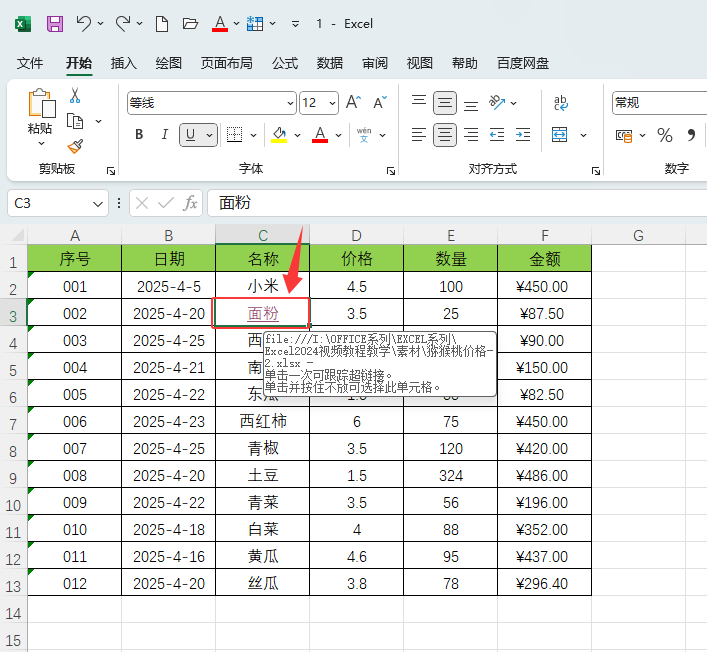Screen dimensions: 707x652
Task: Select column header D
Action: (x=356, y=235)
